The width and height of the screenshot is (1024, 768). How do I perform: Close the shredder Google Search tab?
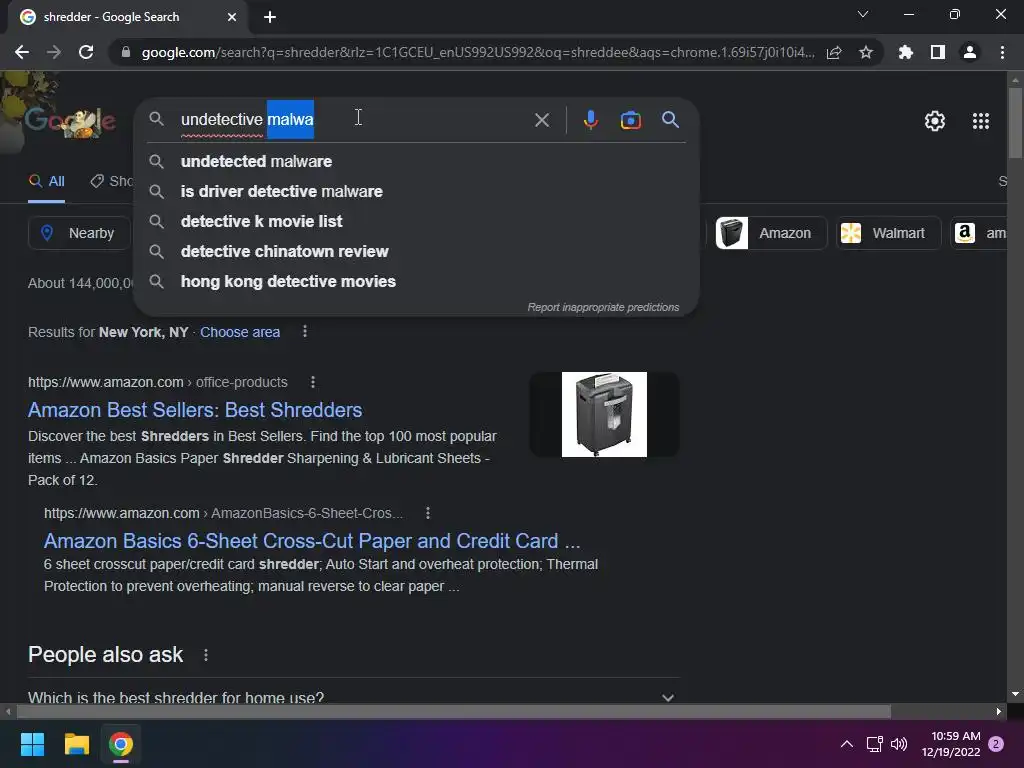232,17
